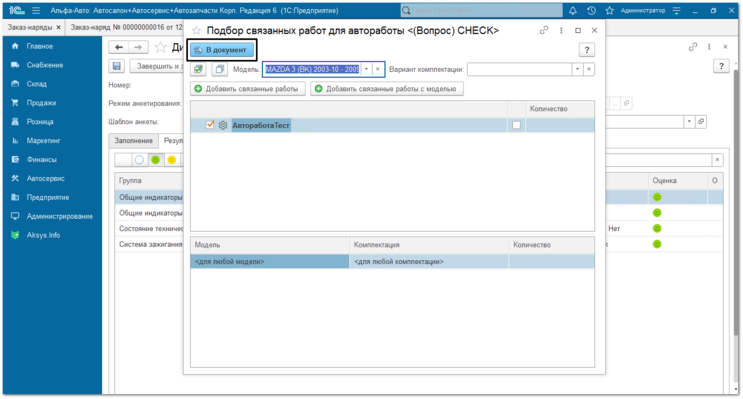This screenshot has width=743, height=399.
Task: Close the Заказ-наряды tab
Action: coord(58,27)
